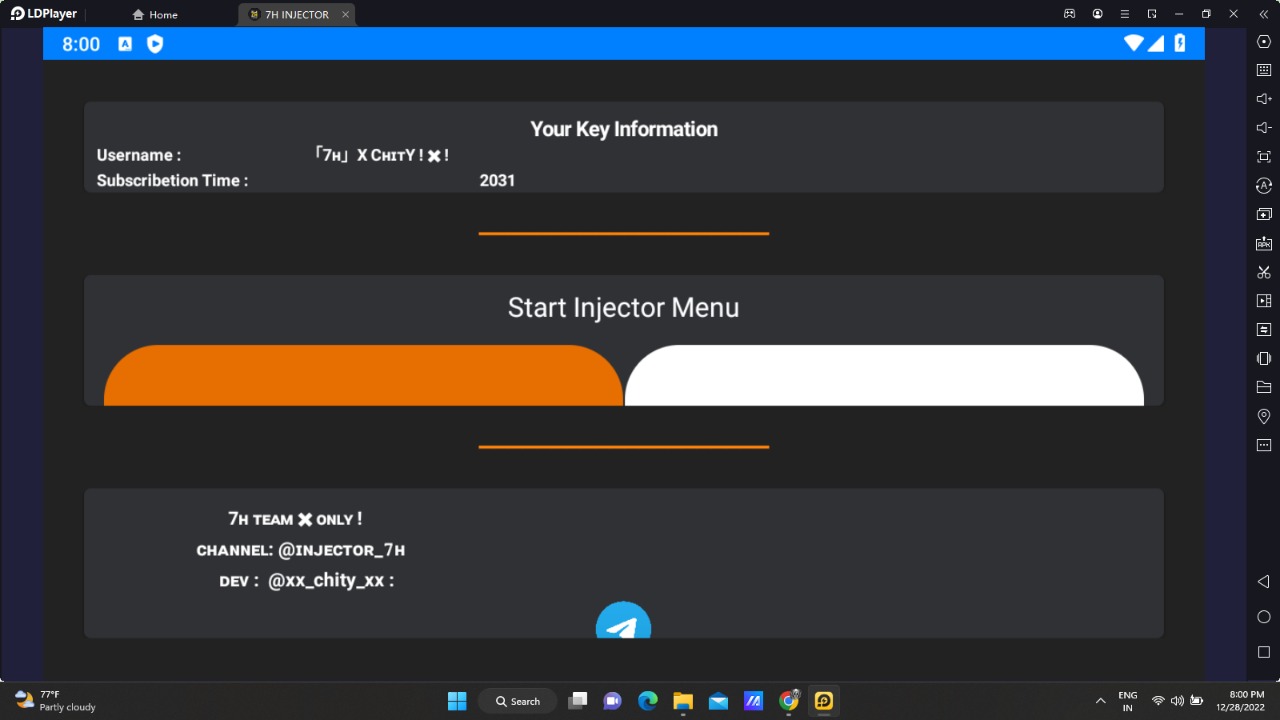Click scissors screenshot icon
1280x720 pixels.
[1264, 272]
